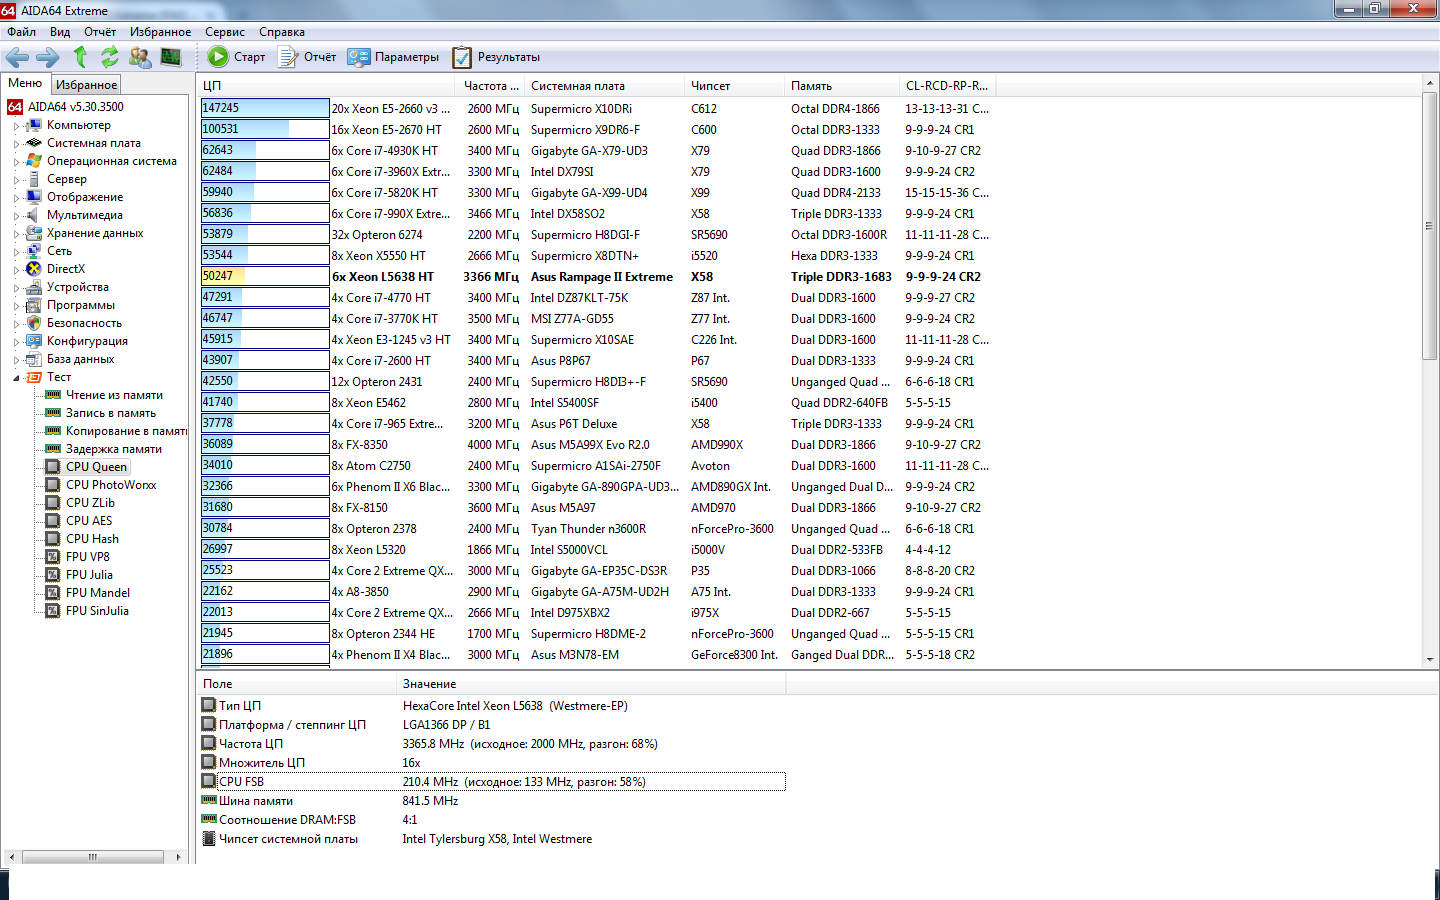Switch to the Избранное tab in the sidebar
This screenshot has height=900, width=1440.
click(x=86, y=85)
